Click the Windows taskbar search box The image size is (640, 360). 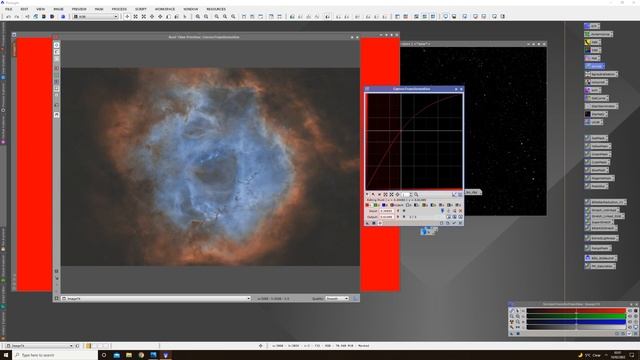(x=55, y=355)
